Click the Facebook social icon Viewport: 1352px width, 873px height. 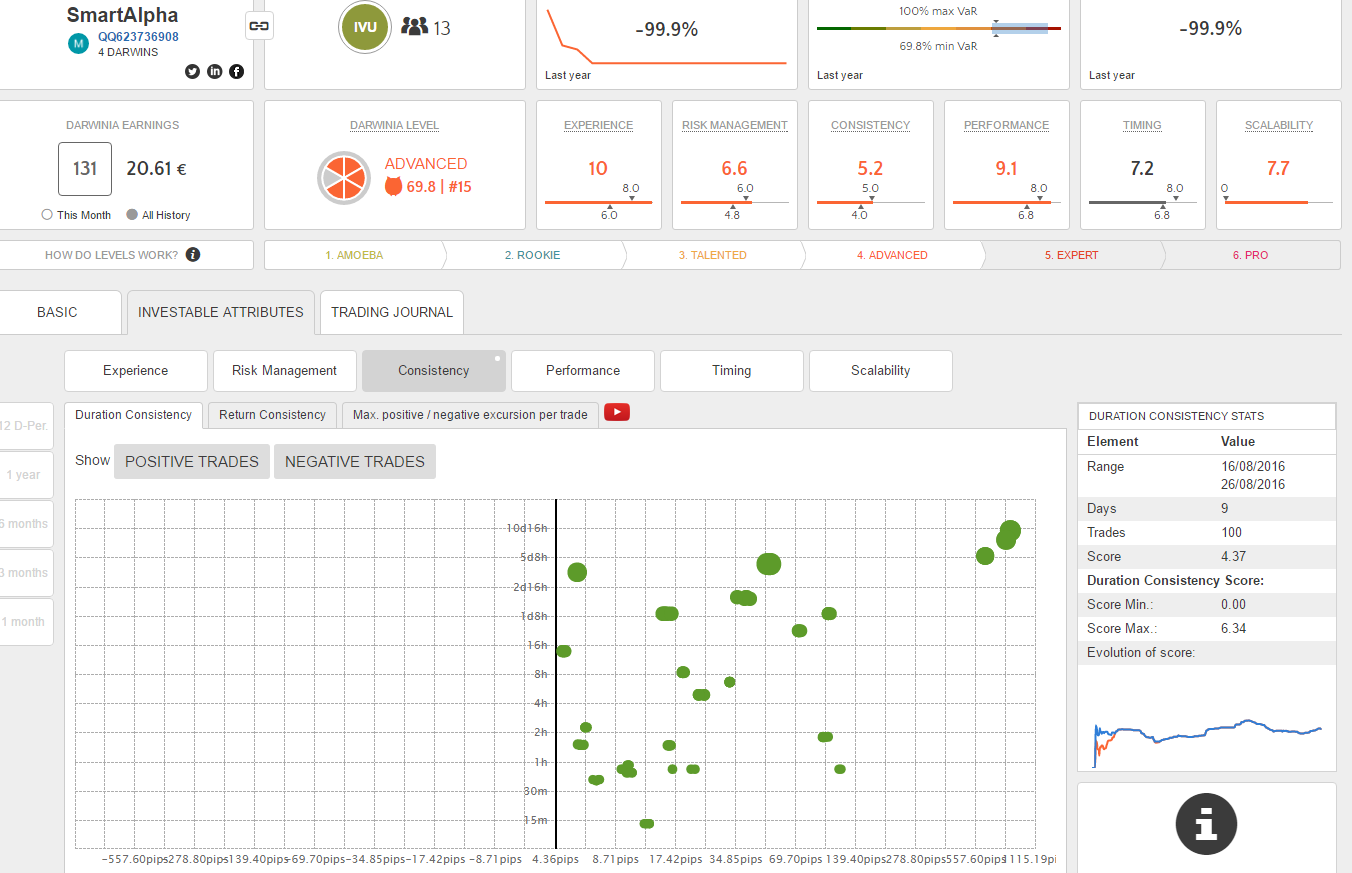[237, 71]
